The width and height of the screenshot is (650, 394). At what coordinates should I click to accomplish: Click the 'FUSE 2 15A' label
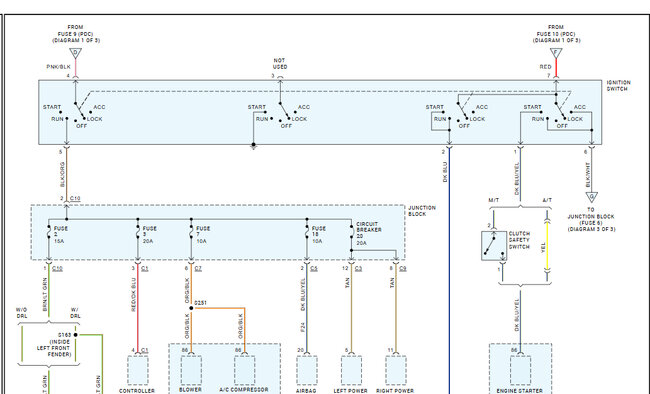tap(61, 235)
